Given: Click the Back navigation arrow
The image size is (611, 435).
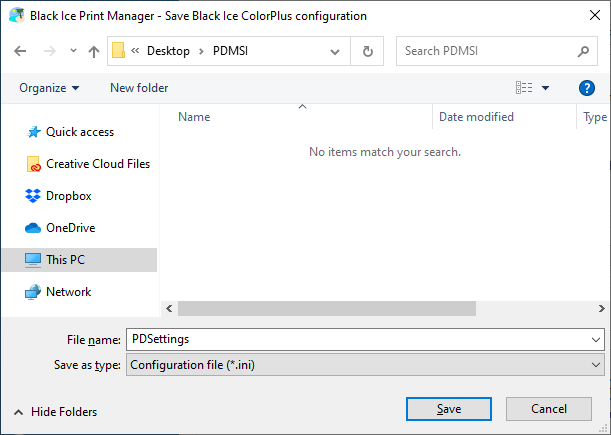Looking at the screenshot, I should tap(21, 51).
